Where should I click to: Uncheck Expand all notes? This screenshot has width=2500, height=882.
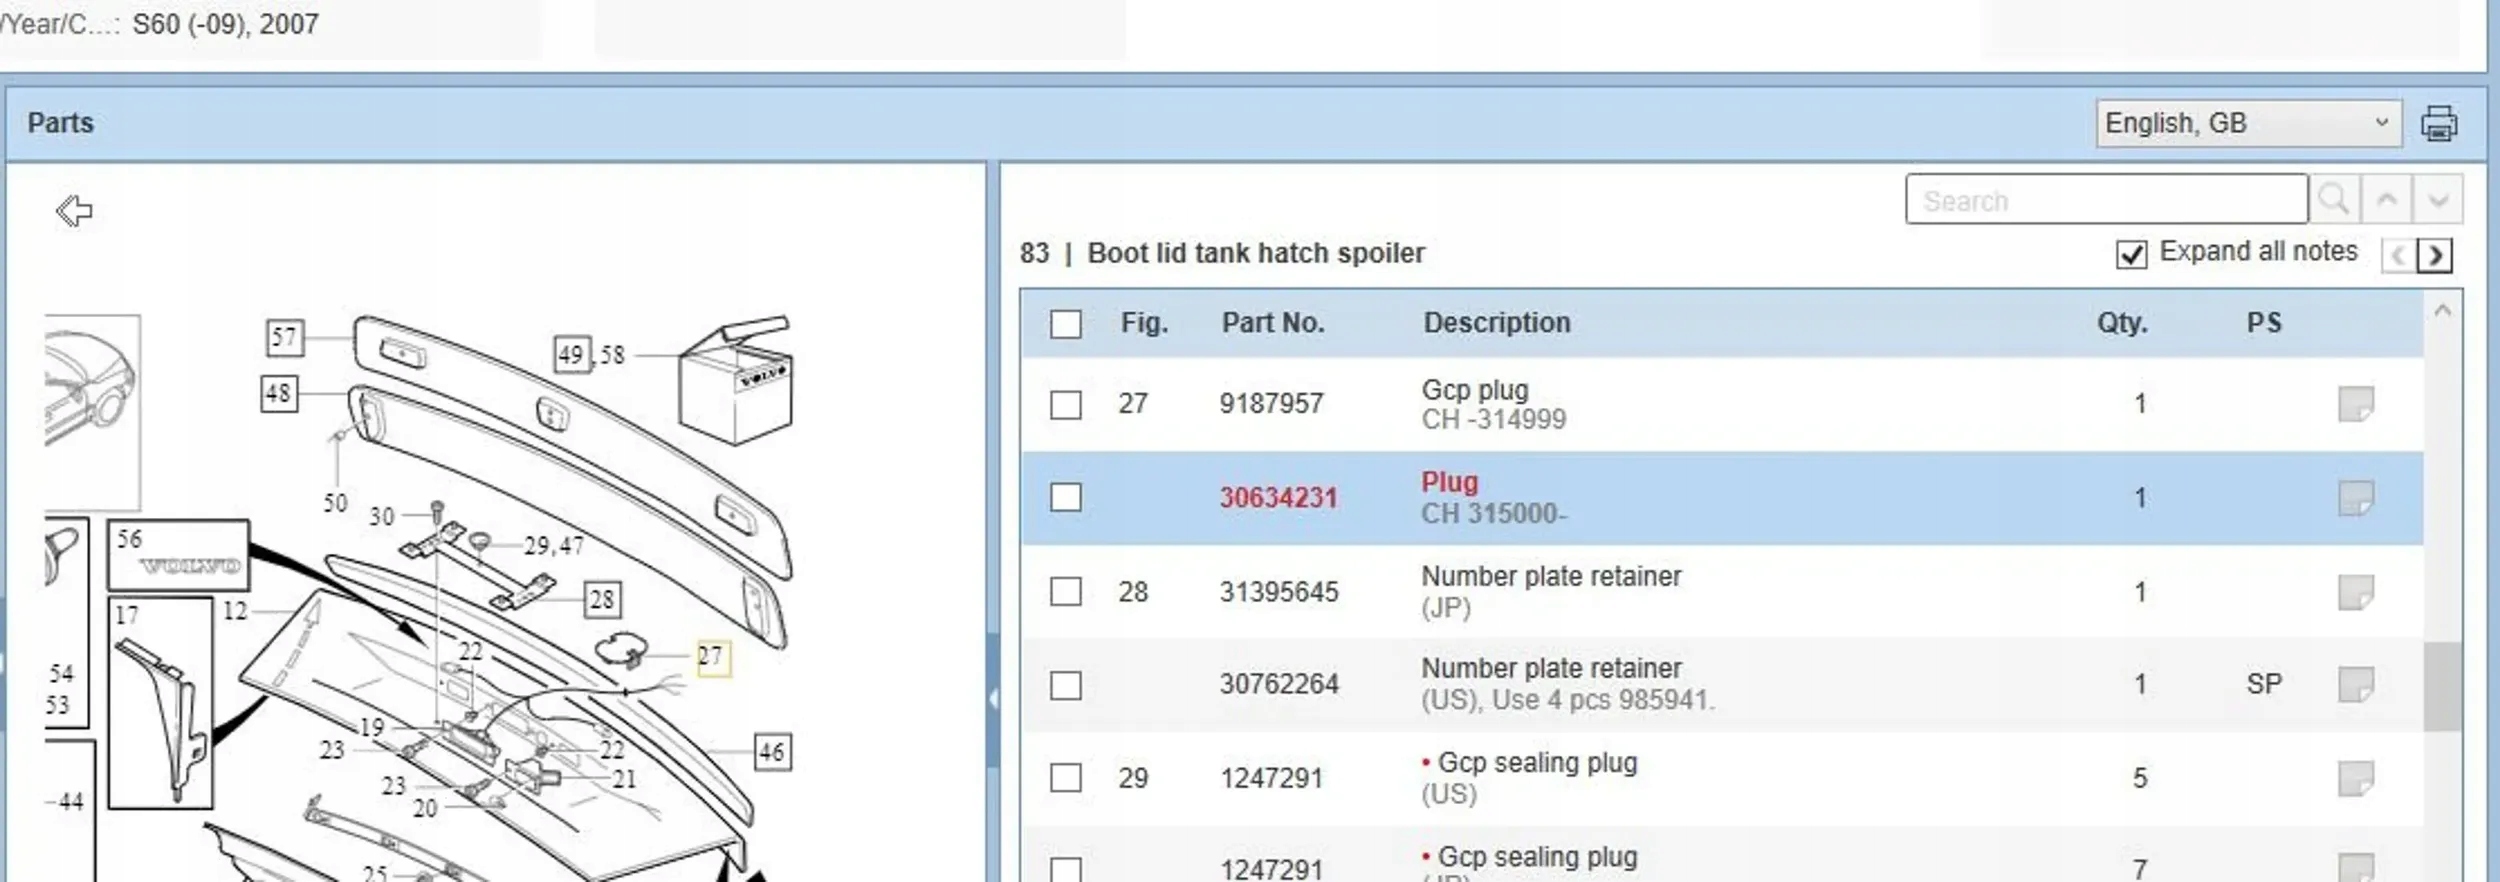point(2131,255)
